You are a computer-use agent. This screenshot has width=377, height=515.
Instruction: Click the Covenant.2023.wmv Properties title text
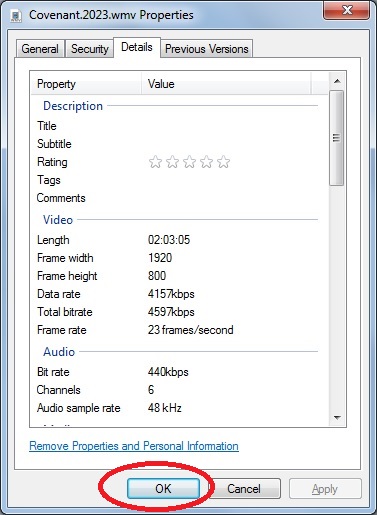111,15
